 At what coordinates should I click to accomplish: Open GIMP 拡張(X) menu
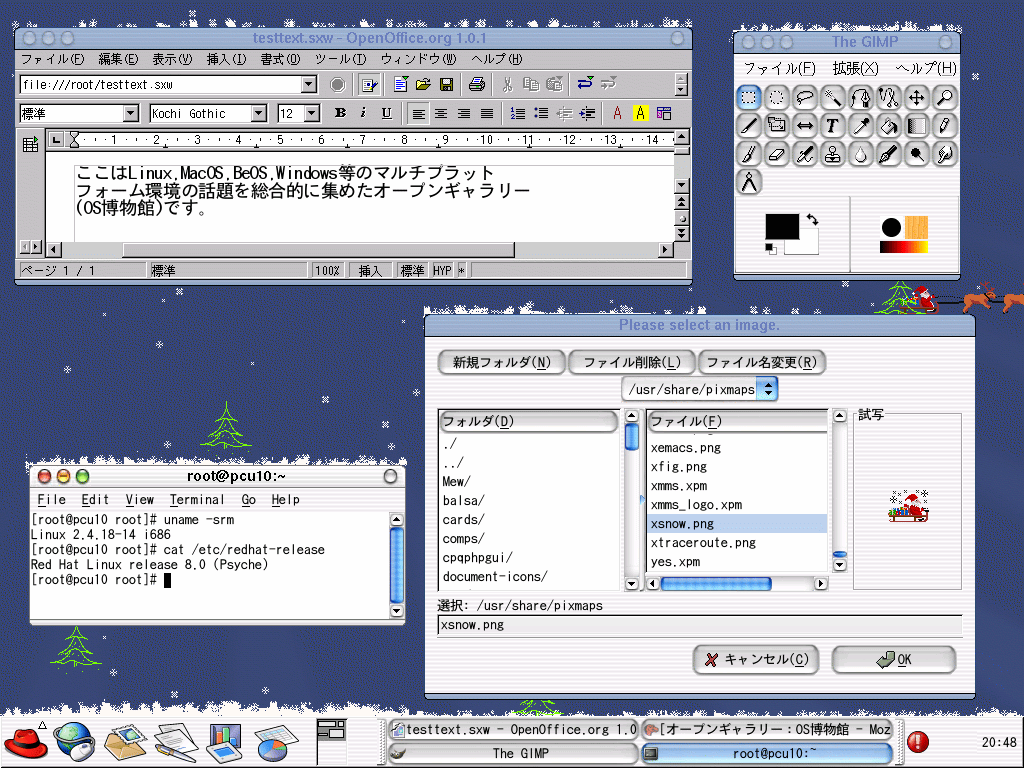[x=856, y=68]
